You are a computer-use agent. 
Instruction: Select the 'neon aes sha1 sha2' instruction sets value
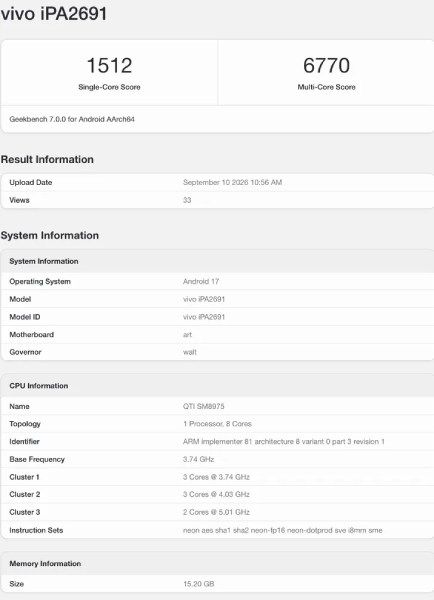[282, 530]
